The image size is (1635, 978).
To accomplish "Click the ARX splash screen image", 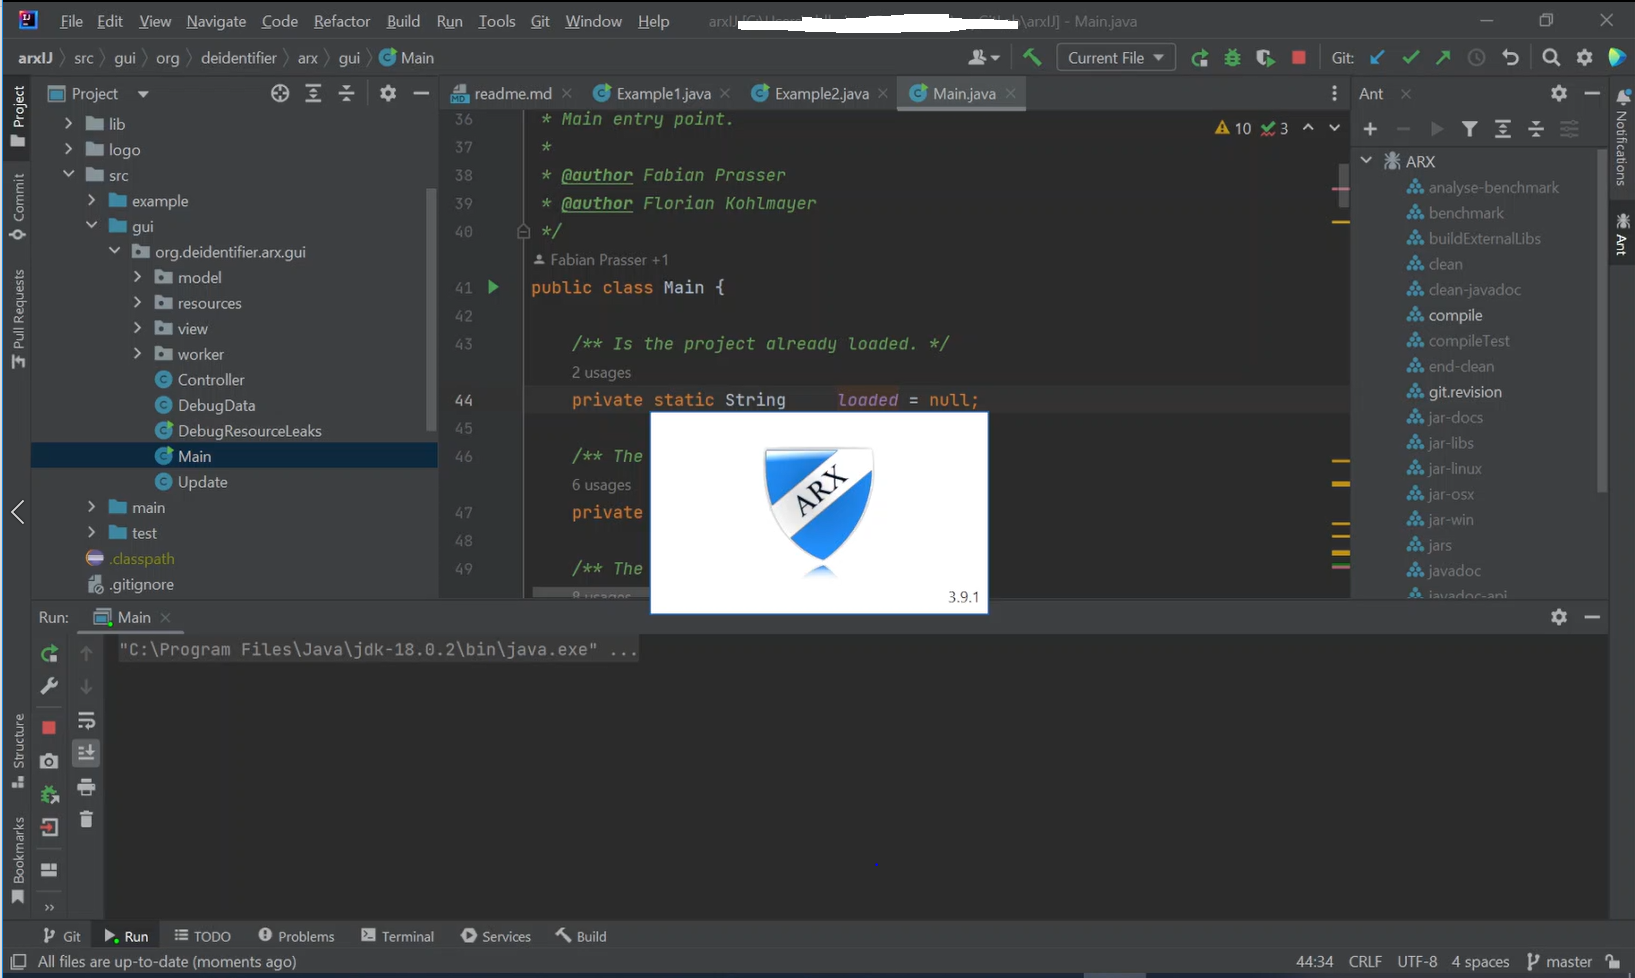I will pos(819,512).
